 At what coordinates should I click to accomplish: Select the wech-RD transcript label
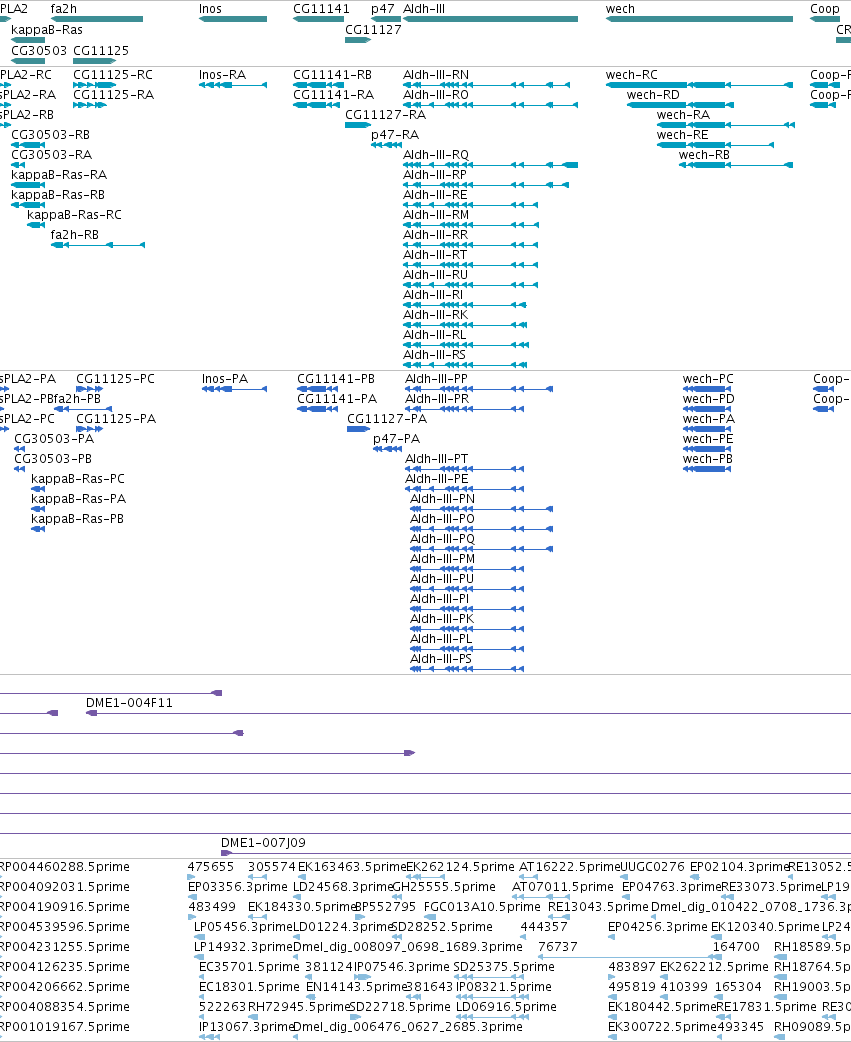tap(653, 95)
